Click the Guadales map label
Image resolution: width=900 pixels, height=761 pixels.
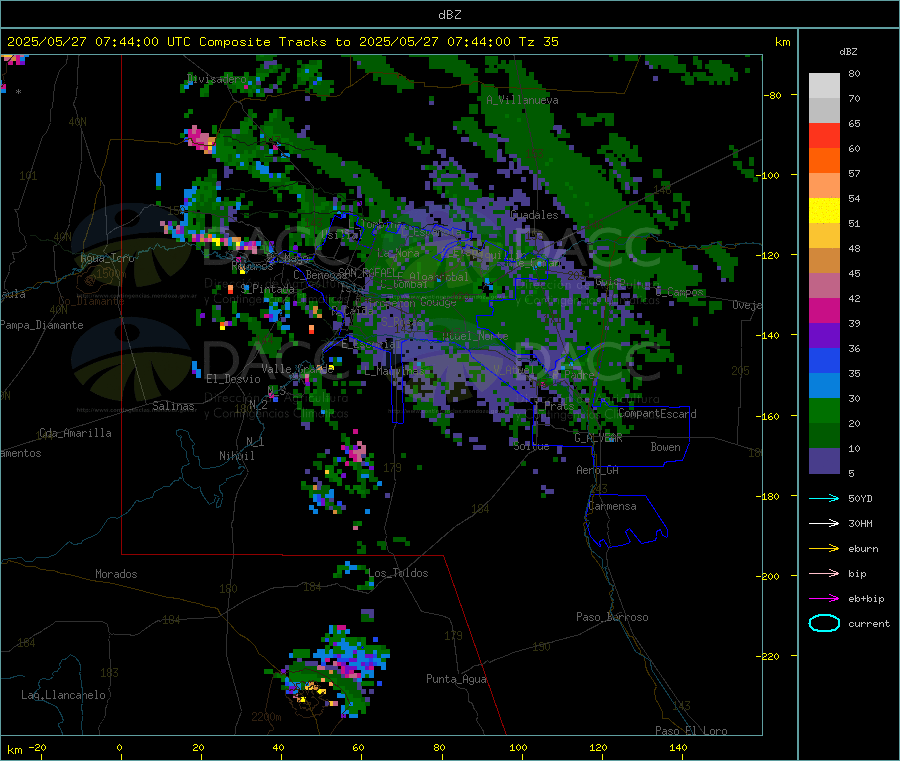pos(534,215)
